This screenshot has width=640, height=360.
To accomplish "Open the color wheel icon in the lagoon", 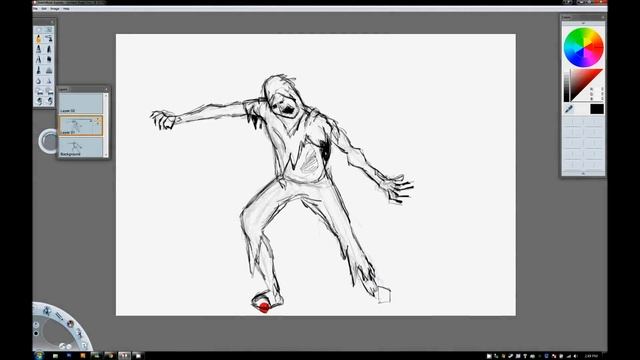I will (70, 324).
